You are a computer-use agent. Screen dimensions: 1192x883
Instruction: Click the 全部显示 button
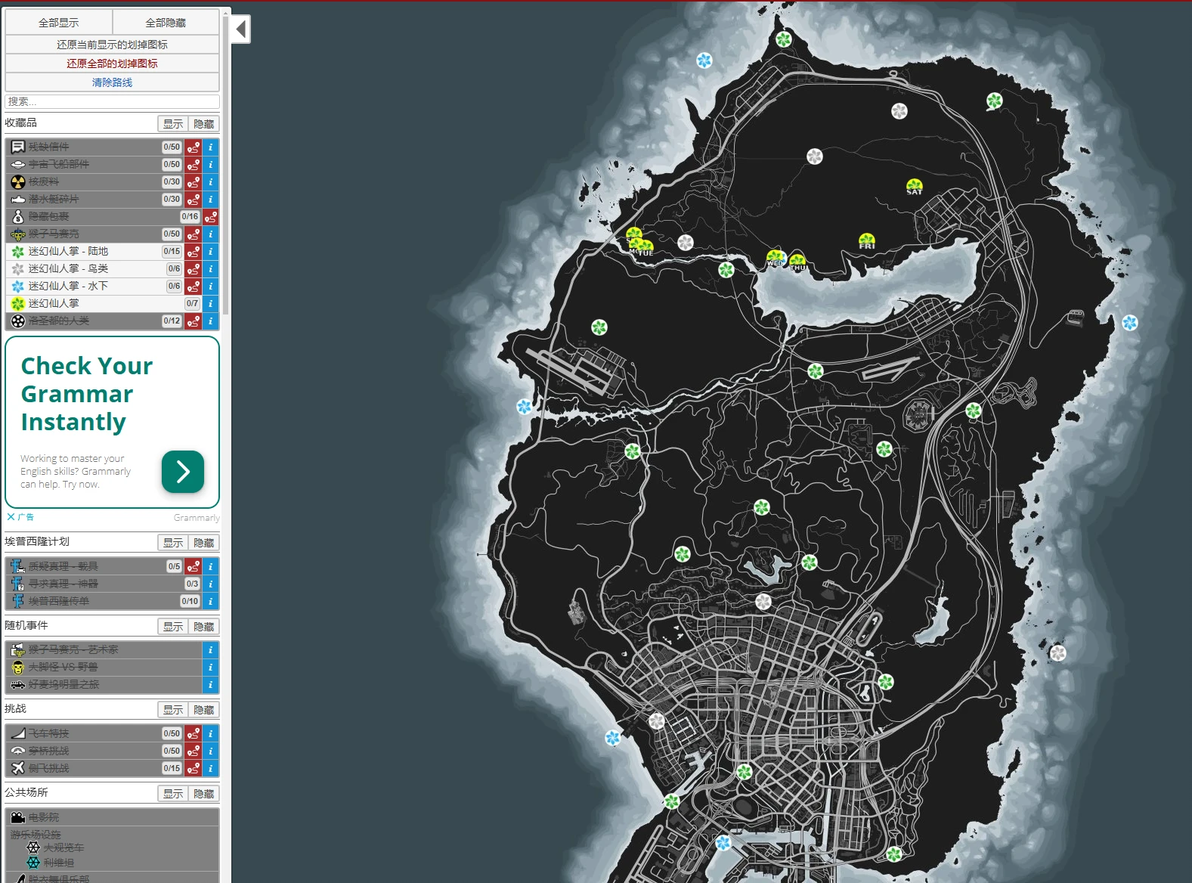(59, 23)
